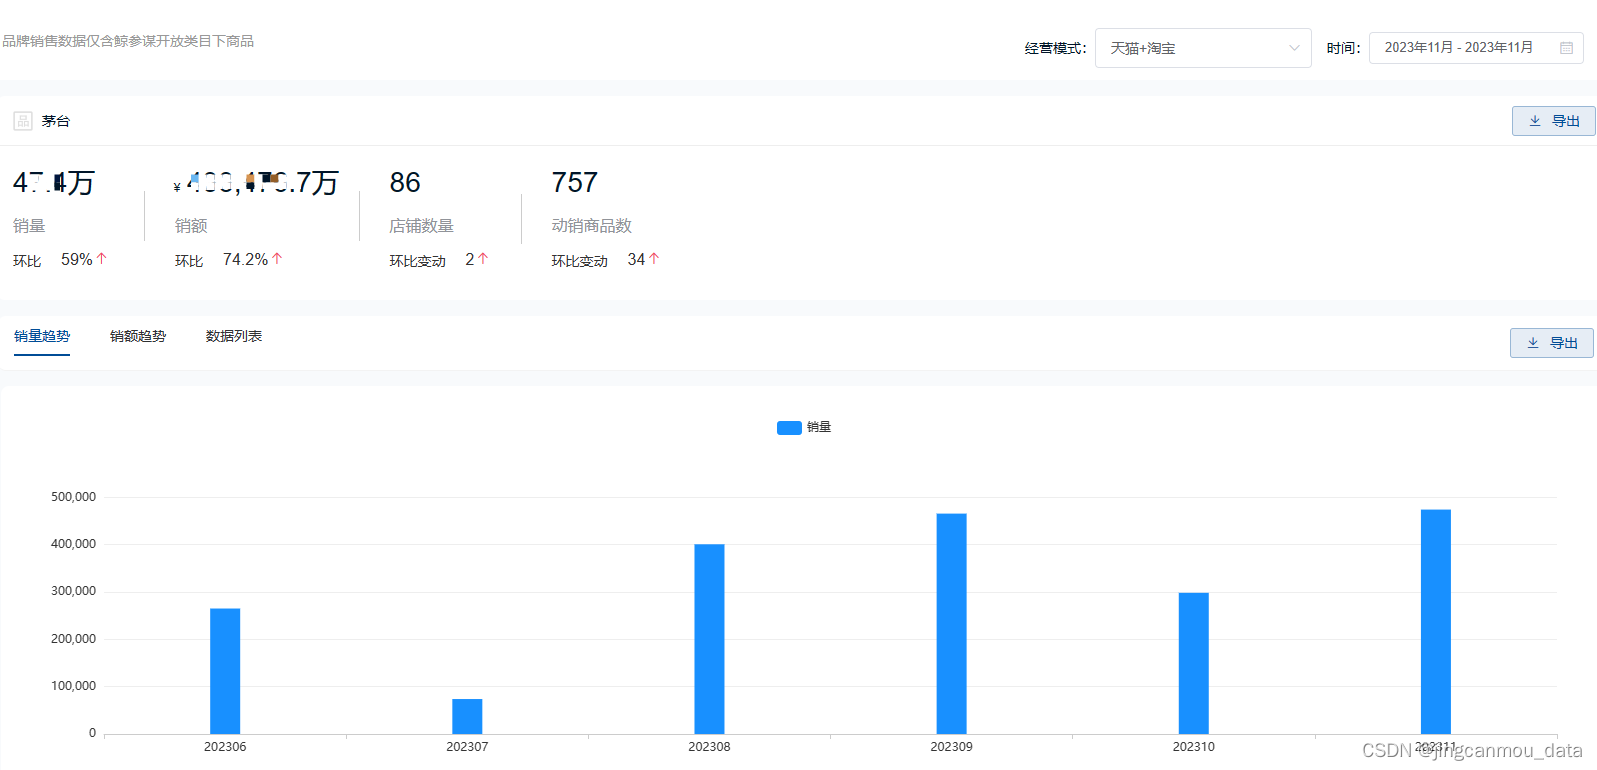
Task: Click the 导出 button next to 茅台
Action: (x=1553, y=121)
